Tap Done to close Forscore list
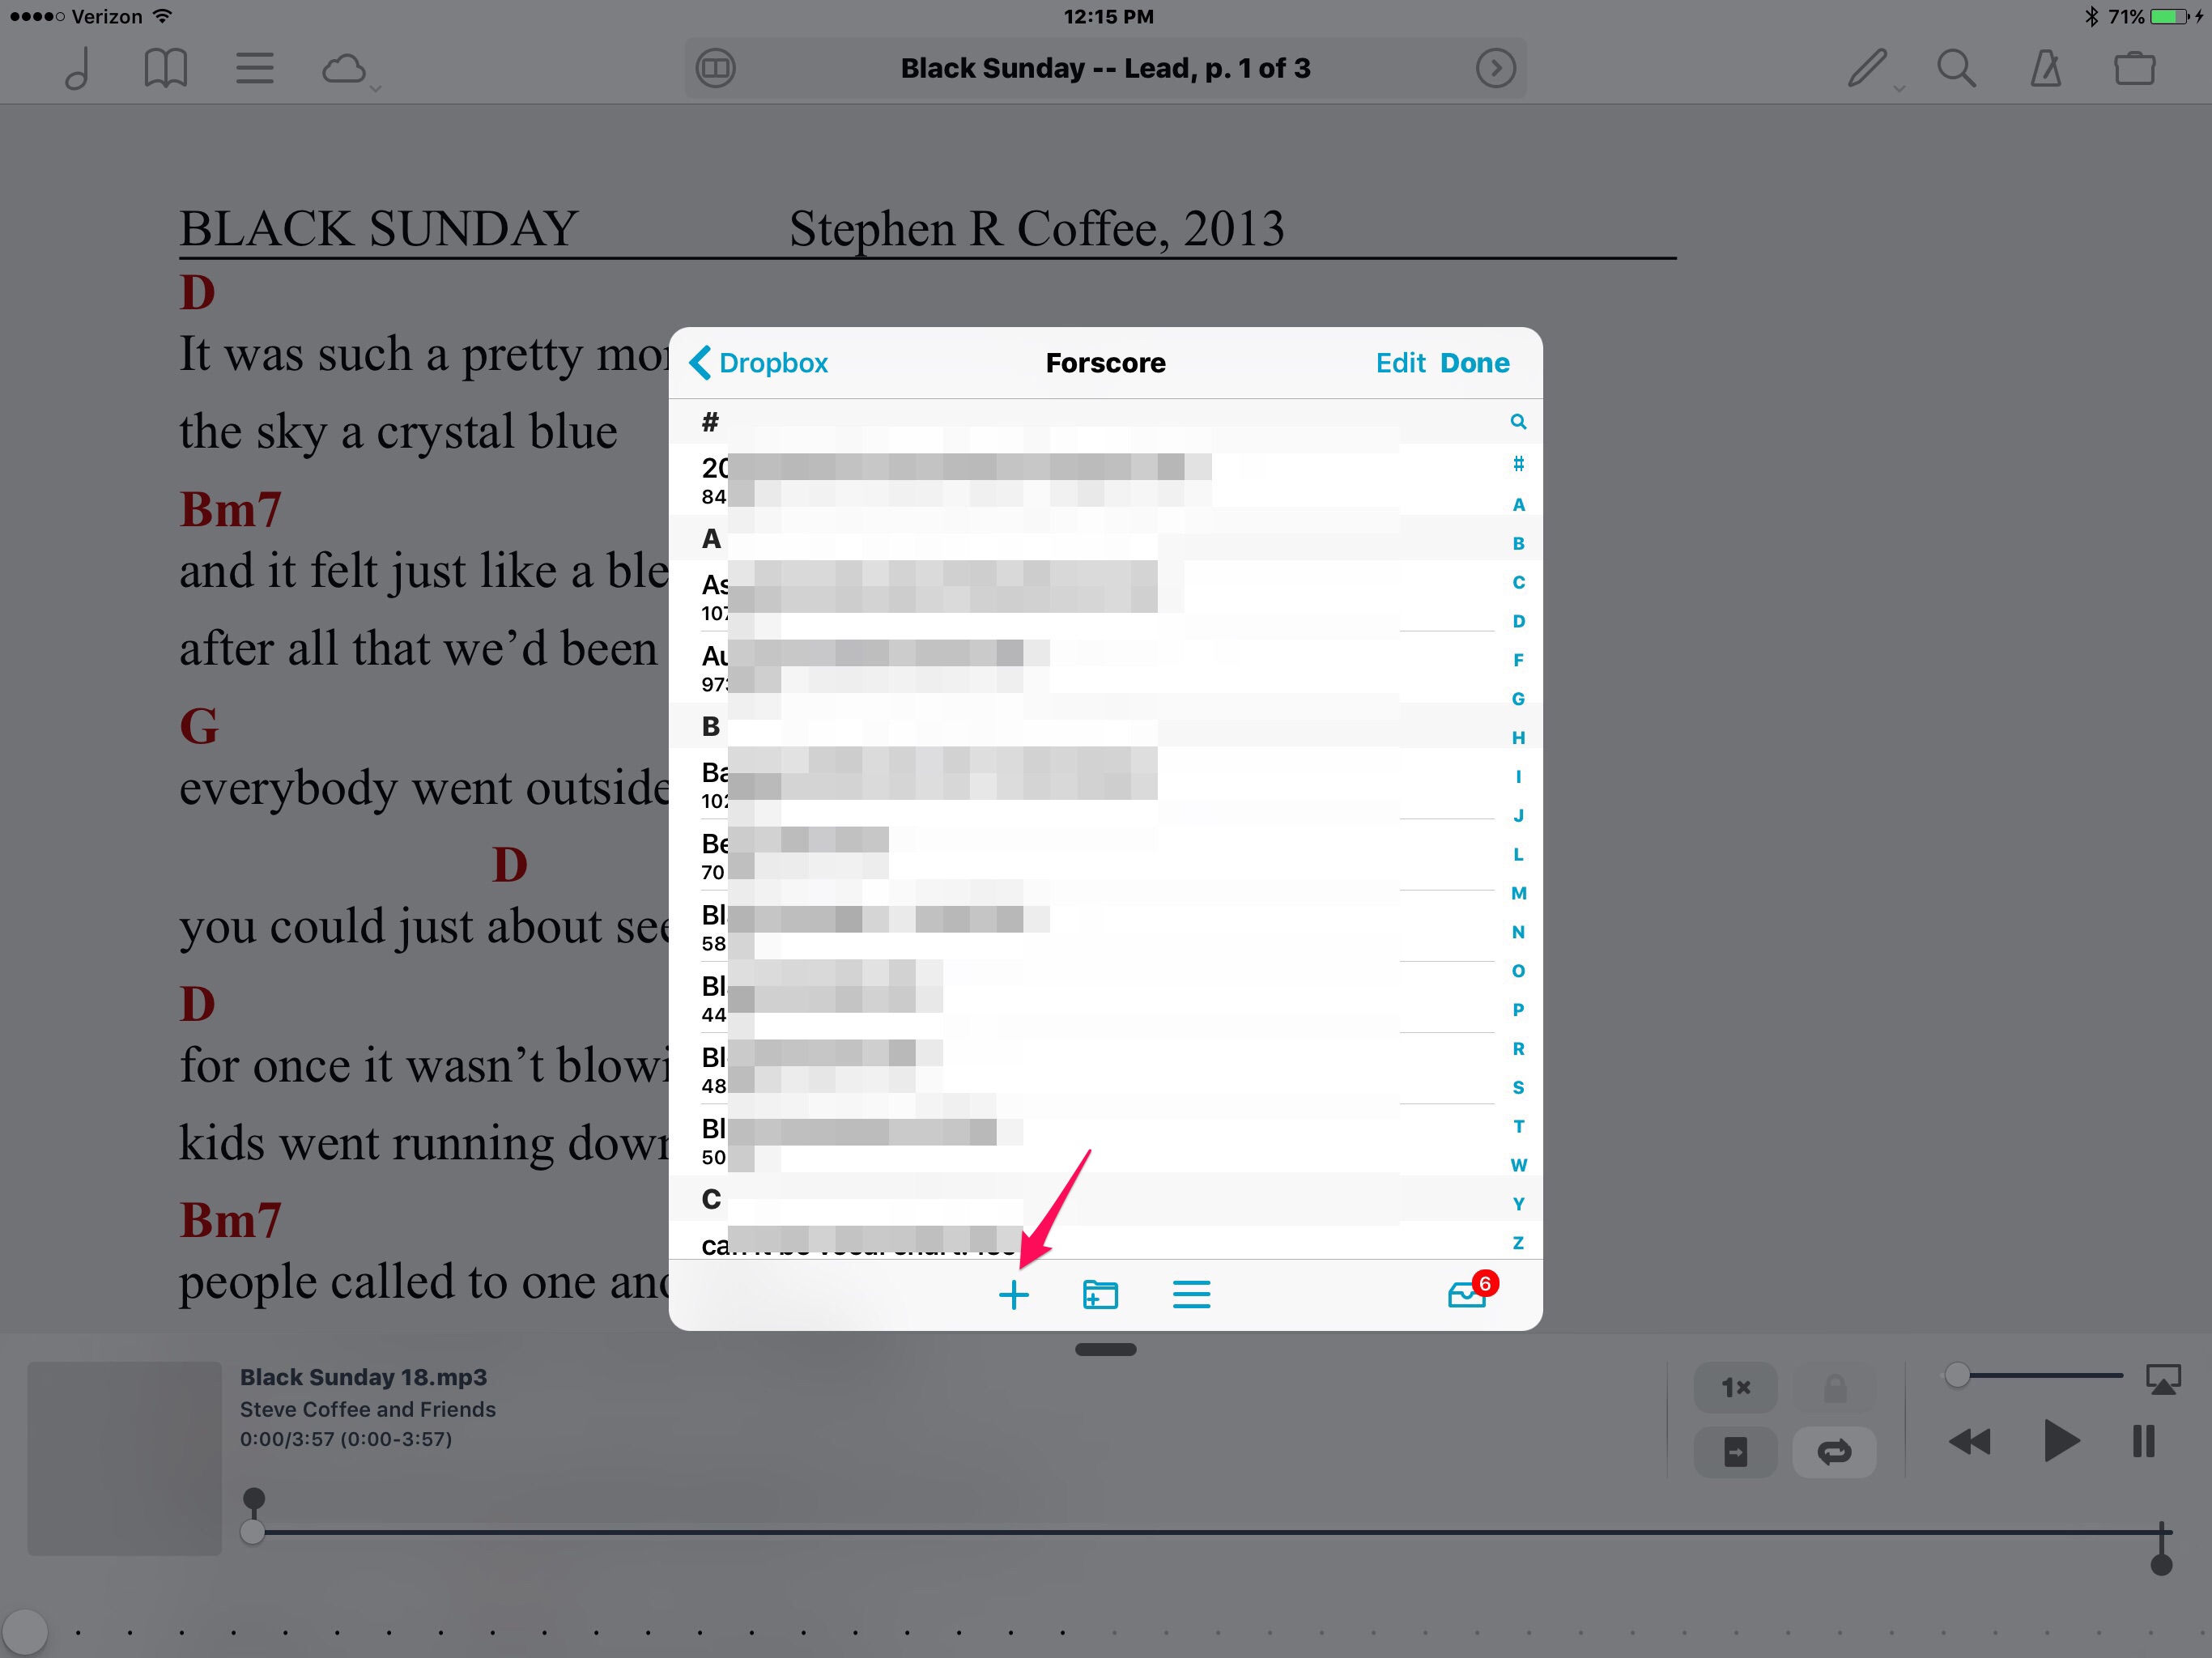Screen dimensions: 2212x1658 1474,363
